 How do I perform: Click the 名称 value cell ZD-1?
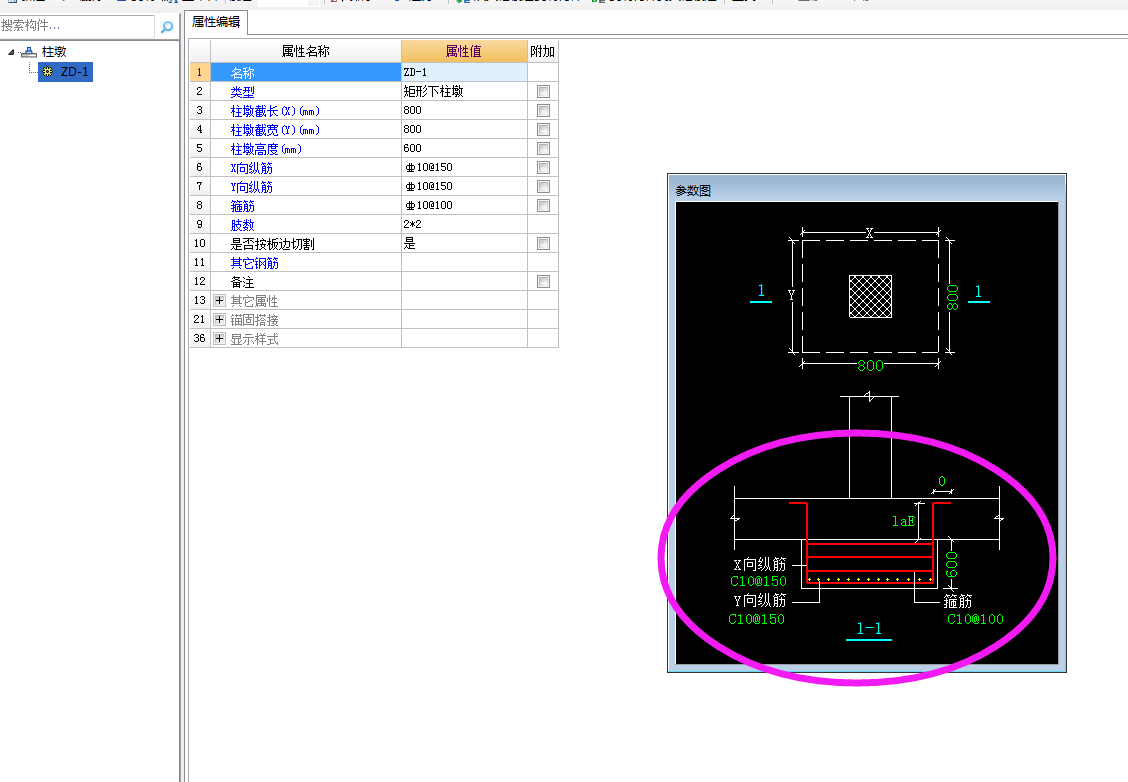(464, 72)
